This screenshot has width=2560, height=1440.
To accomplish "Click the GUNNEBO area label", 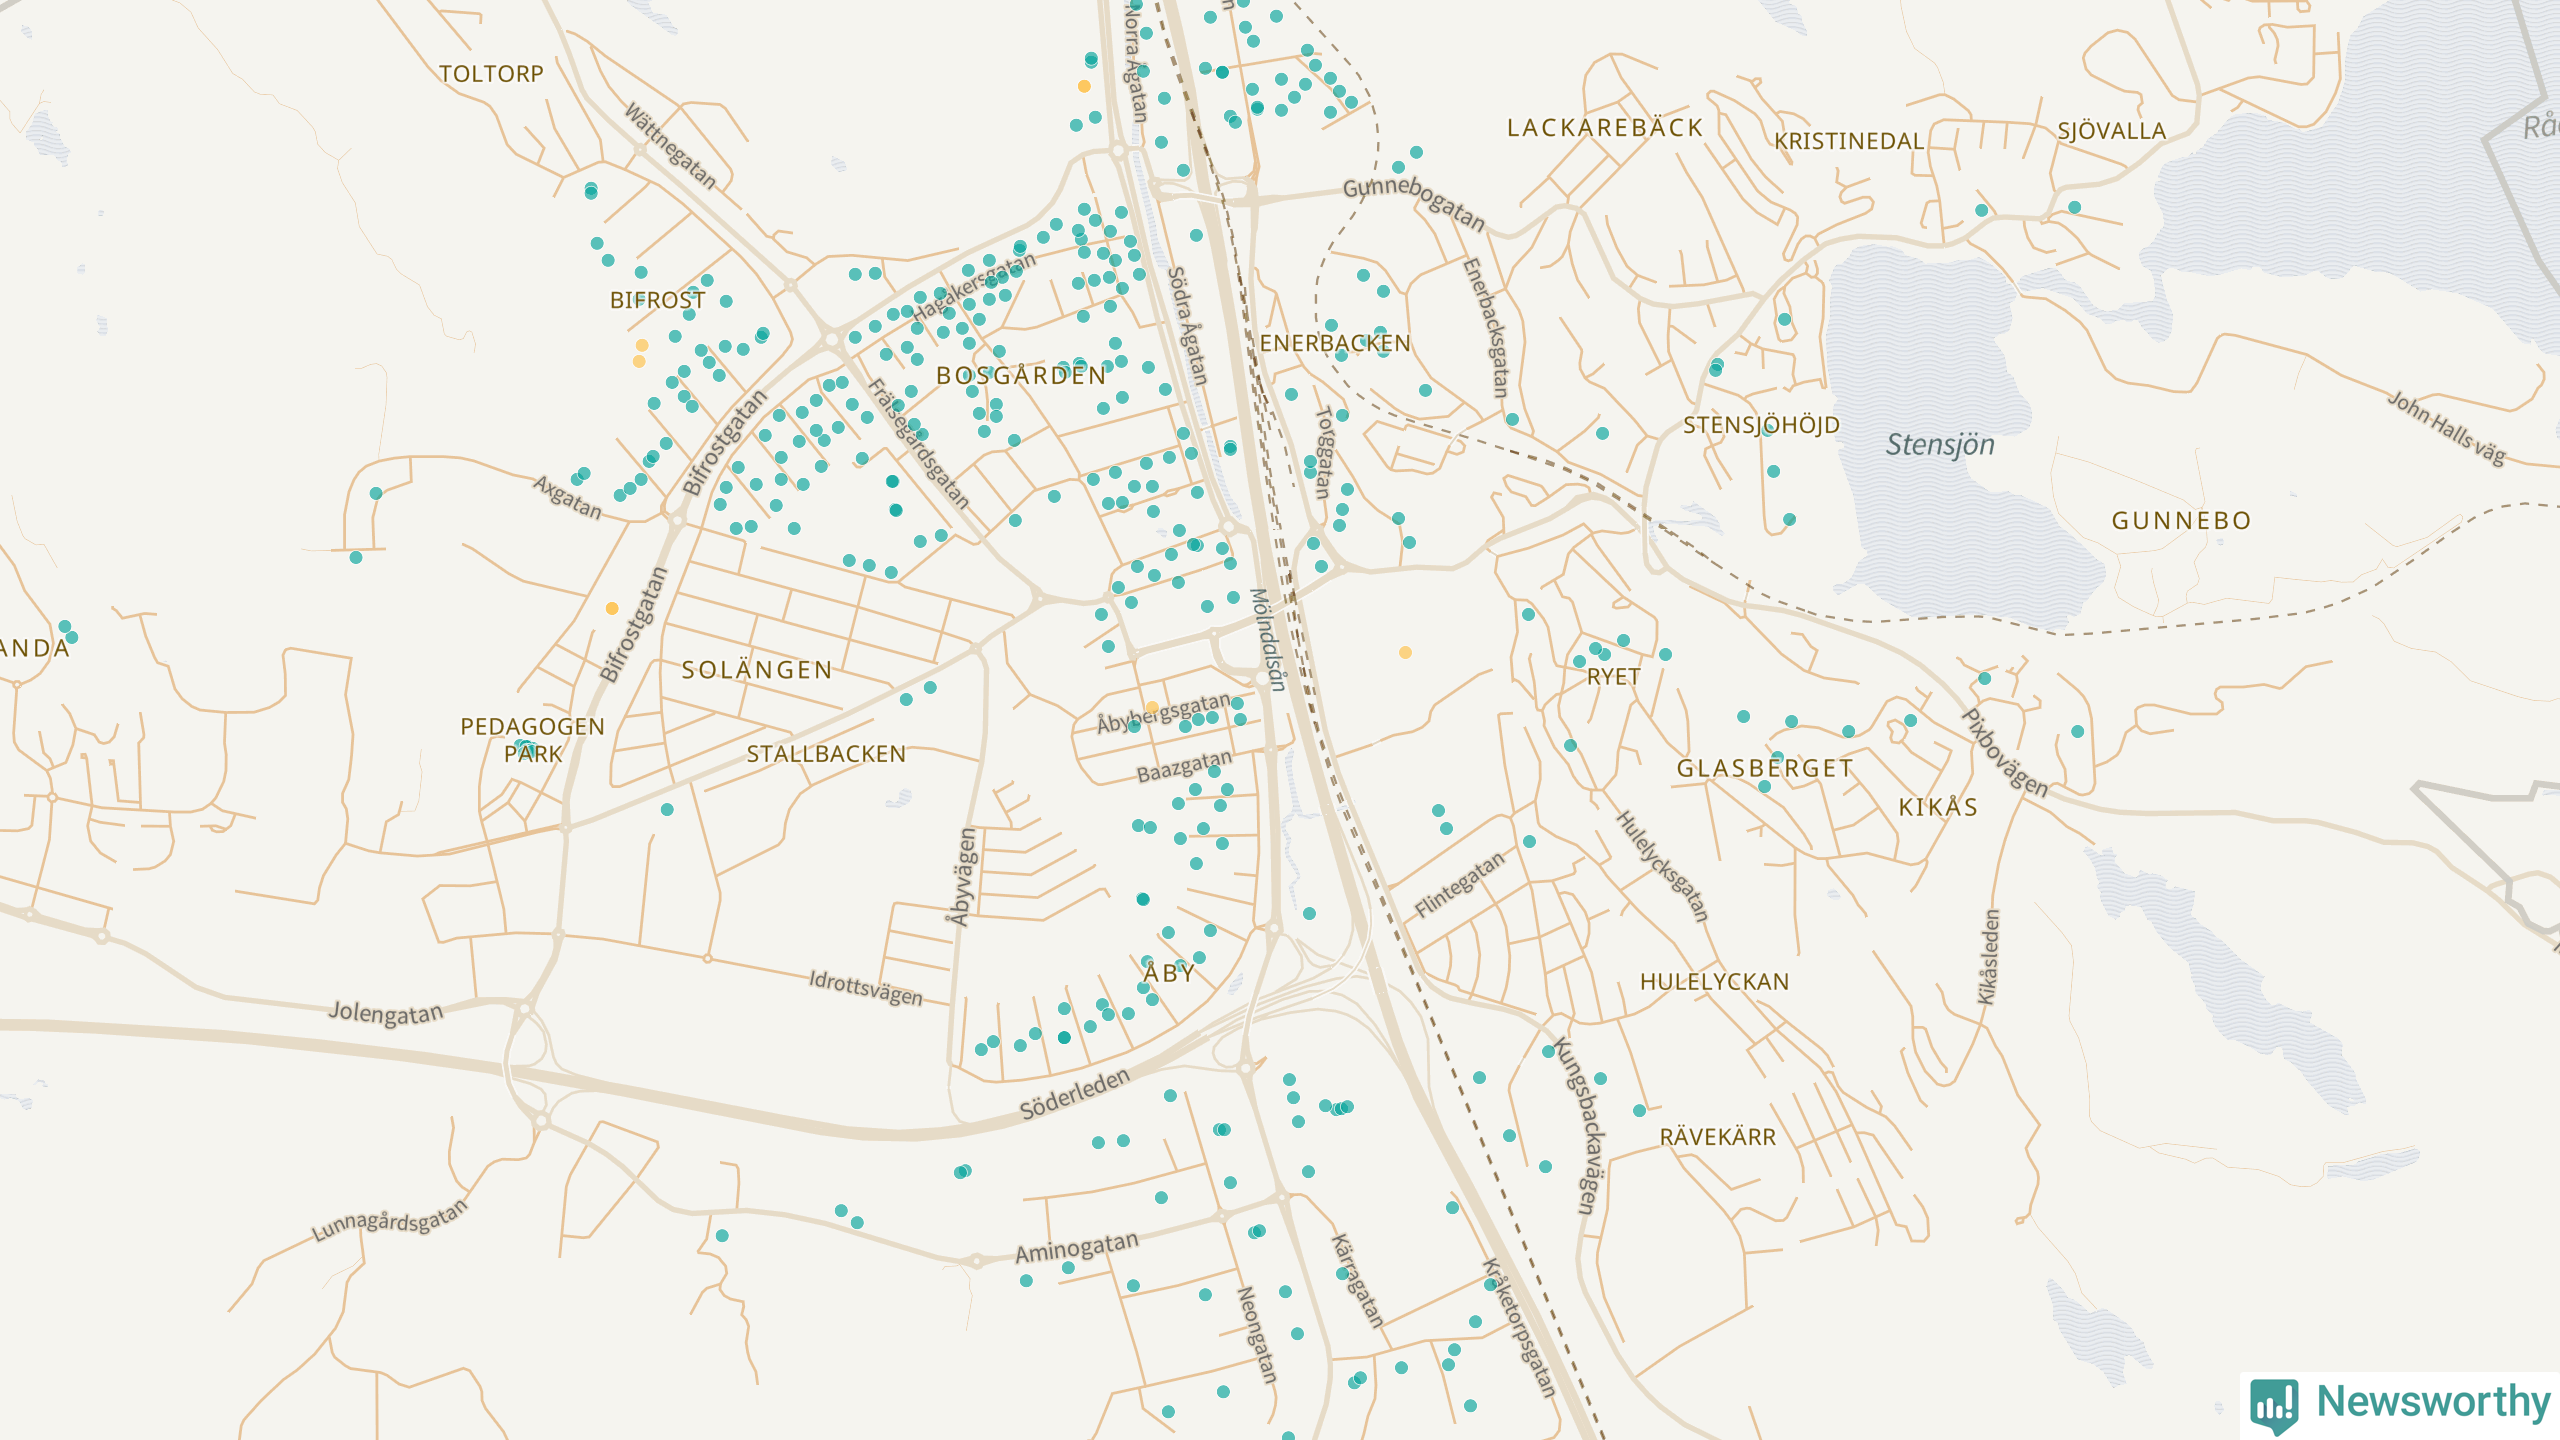I will point(2181,521).
